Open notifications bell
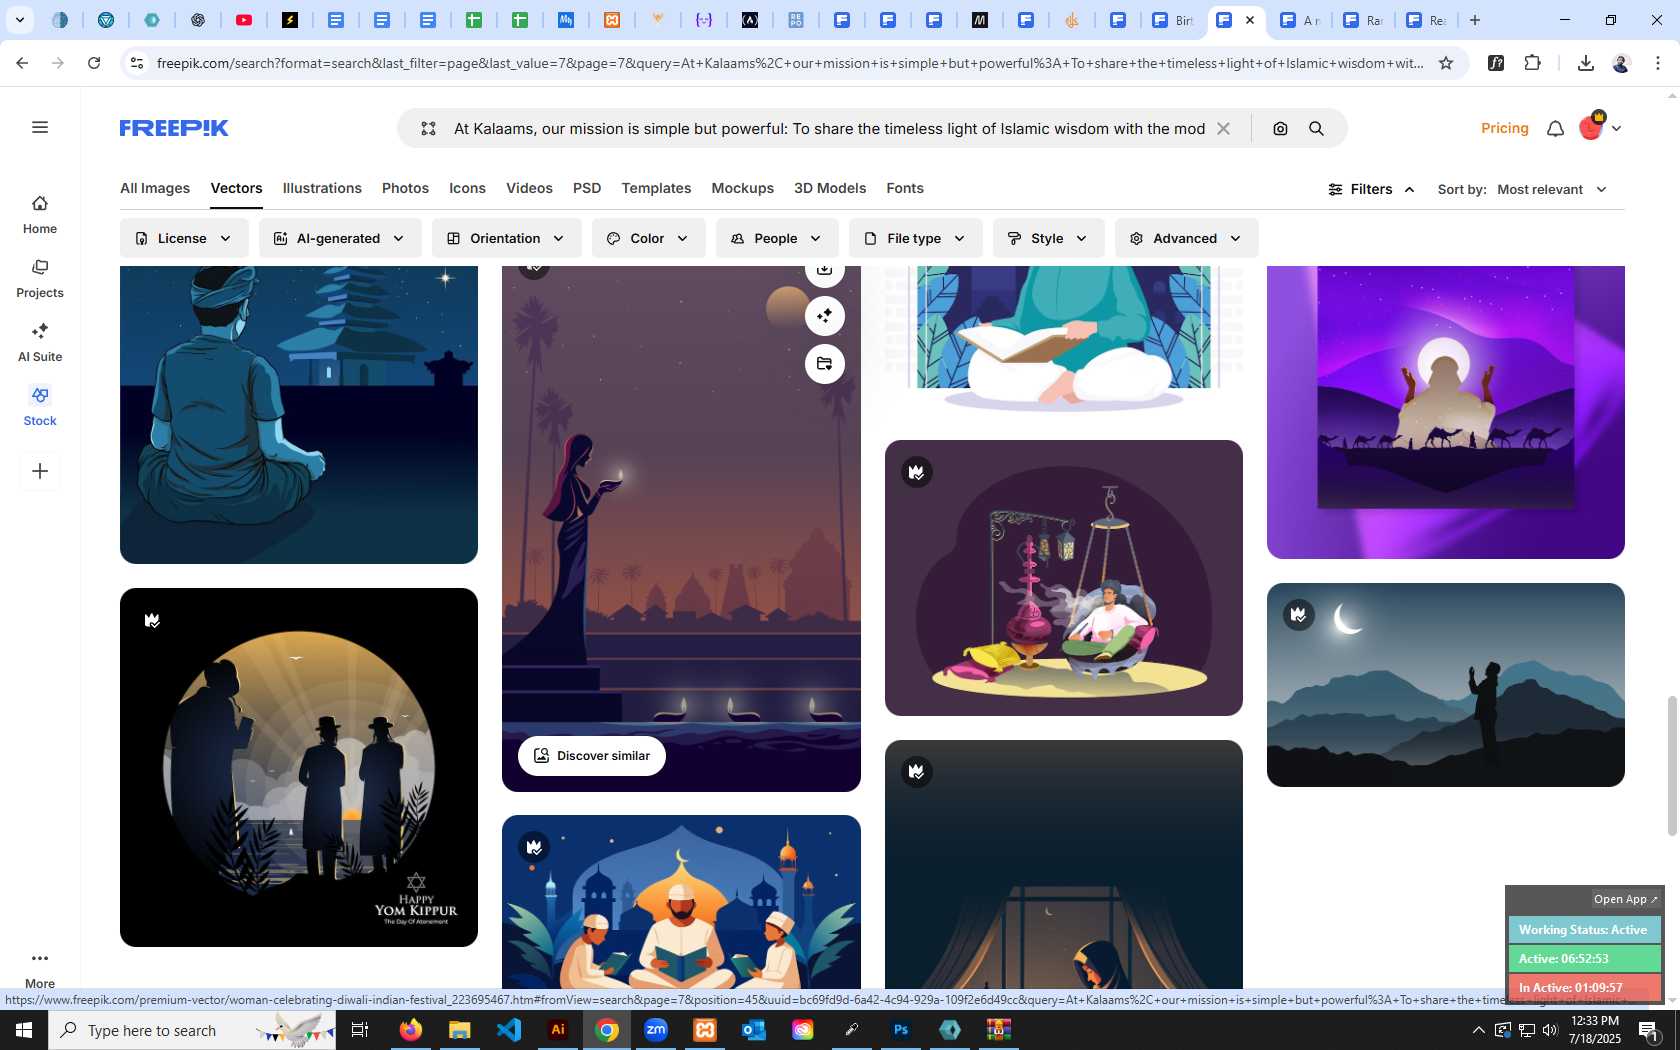 tap(1555, 128)
